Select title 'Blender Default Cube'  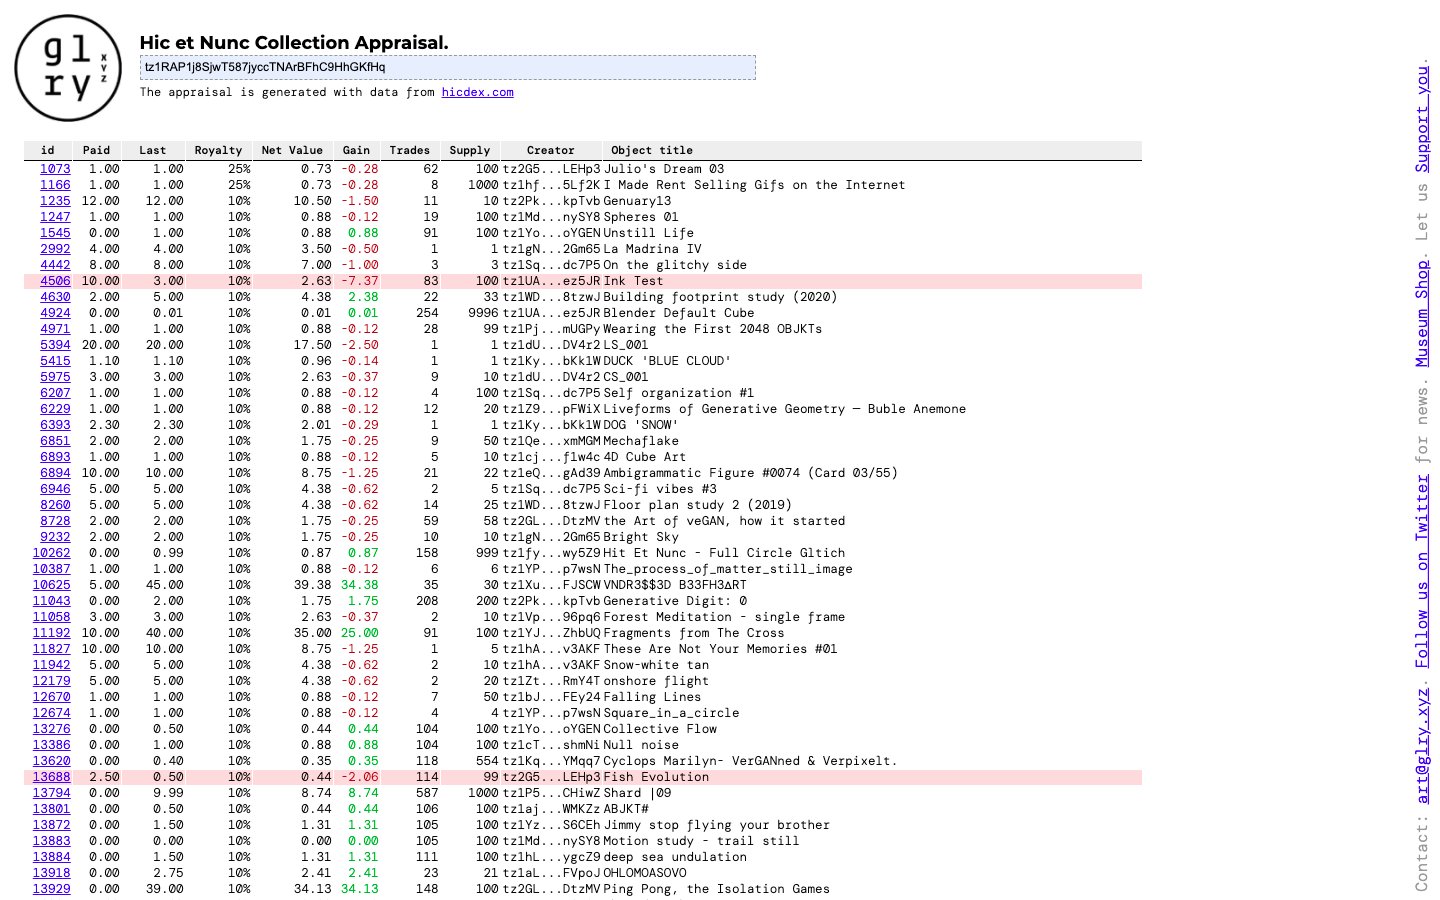pyautogui.click(x=679, y=313)
